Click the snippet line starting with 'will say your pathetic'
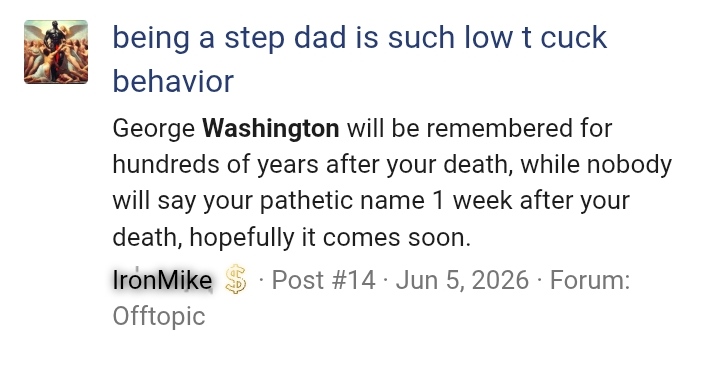 371,202
